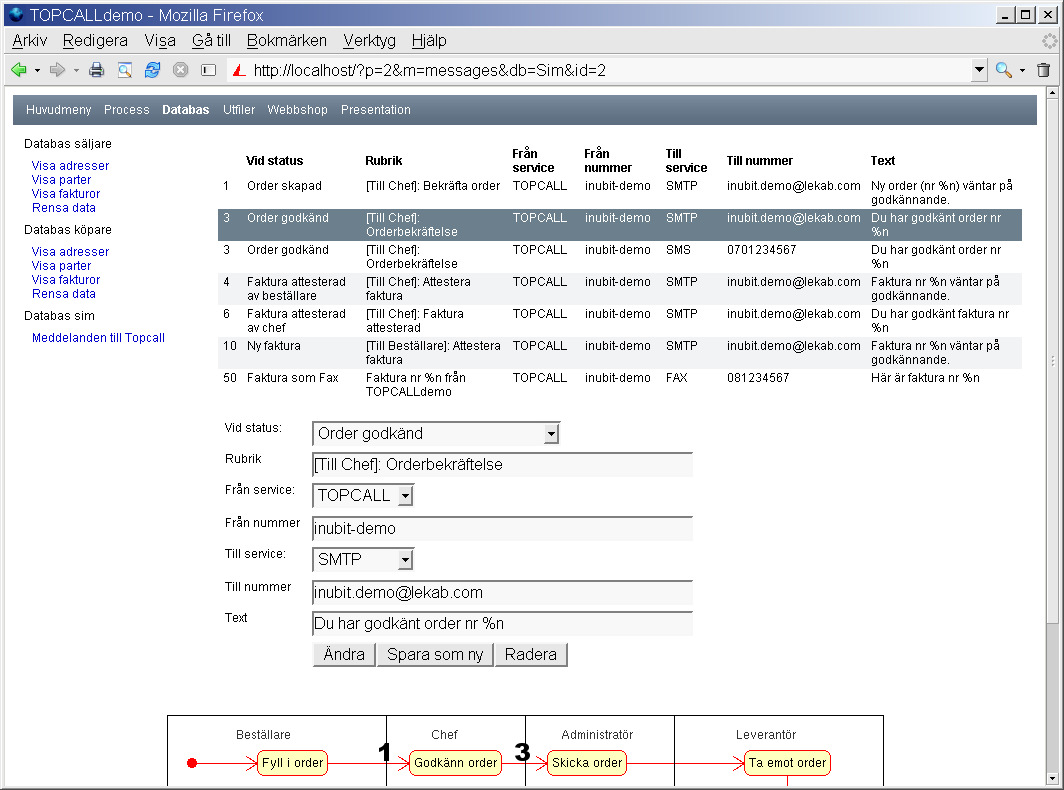Viewport: 1064px width, 790px height.
Task: Click the Ändra button
Action: tap(344, 654)
